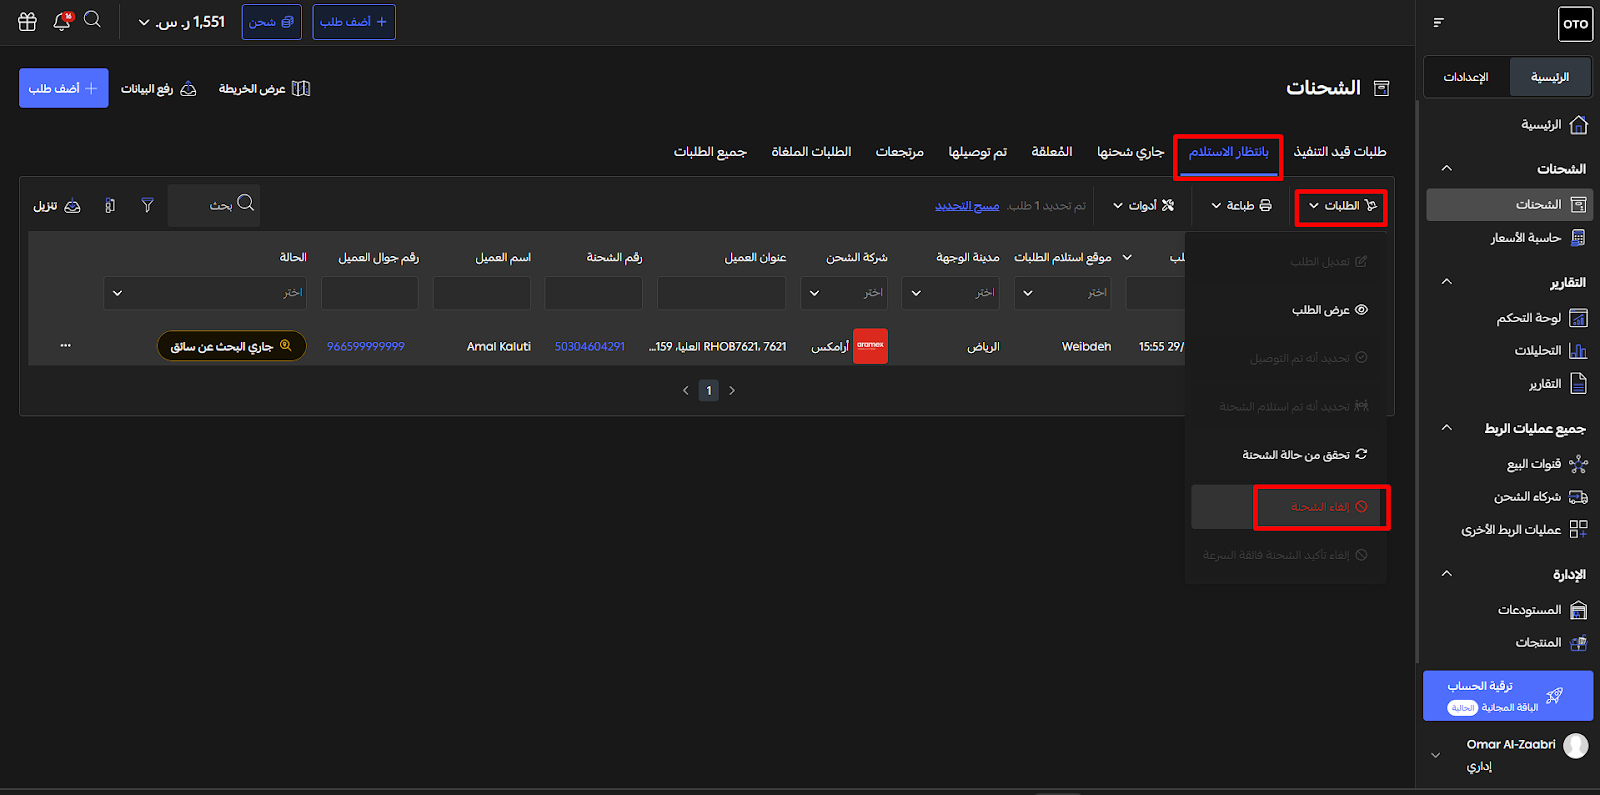Open المنتجات products
This screenshot has height=795, width=1600.
tap(1551, 643)
